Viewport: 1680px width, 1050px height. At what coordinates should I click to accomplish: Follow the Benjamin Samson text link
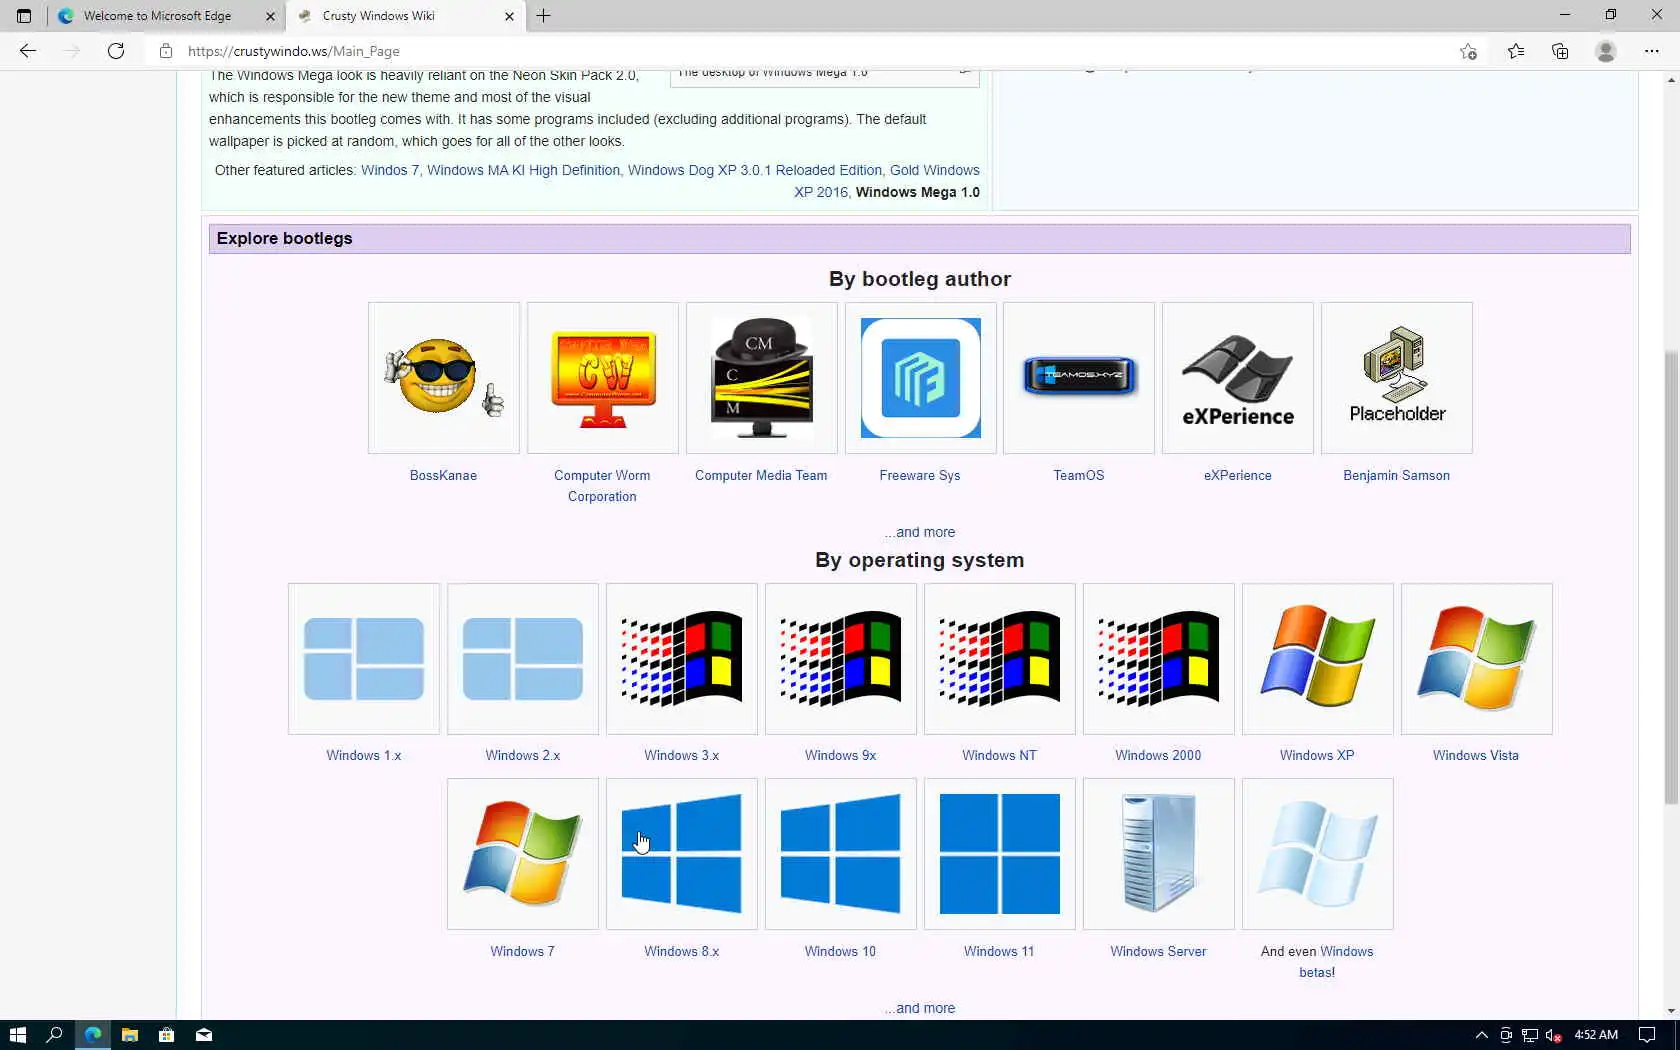(1396, 475)
